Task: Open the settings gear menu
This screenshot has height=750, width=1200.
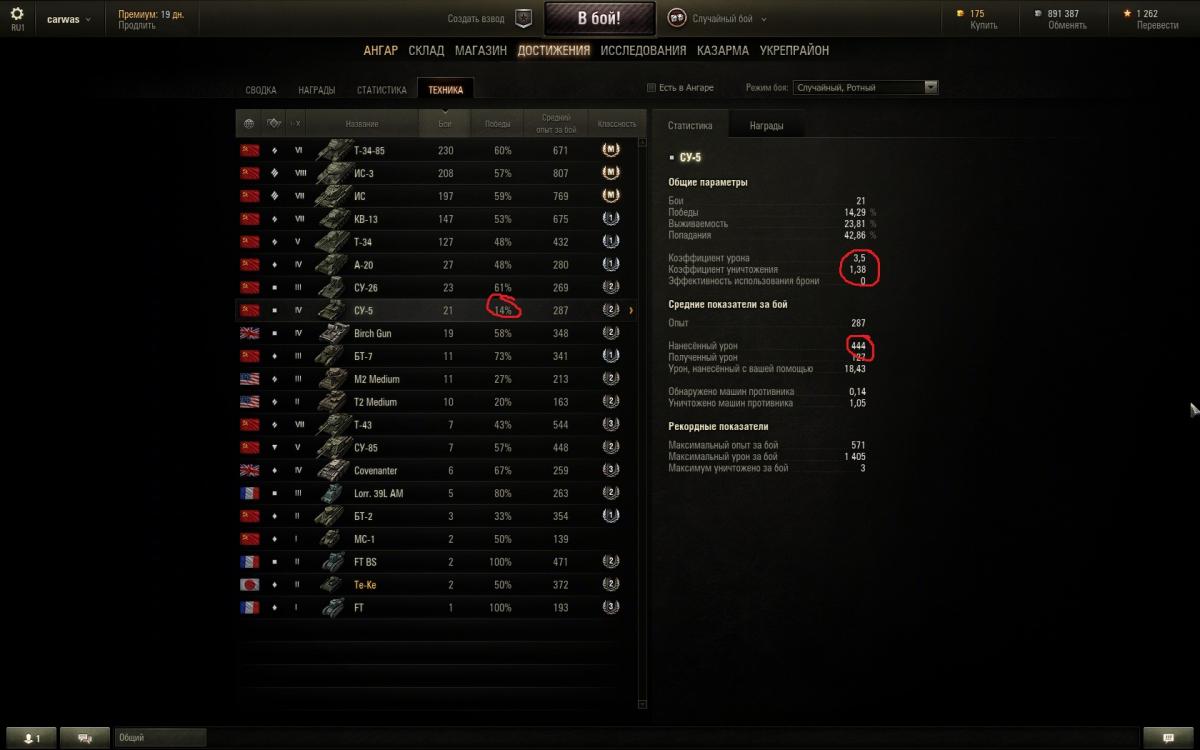Action: tap(17, 14)
